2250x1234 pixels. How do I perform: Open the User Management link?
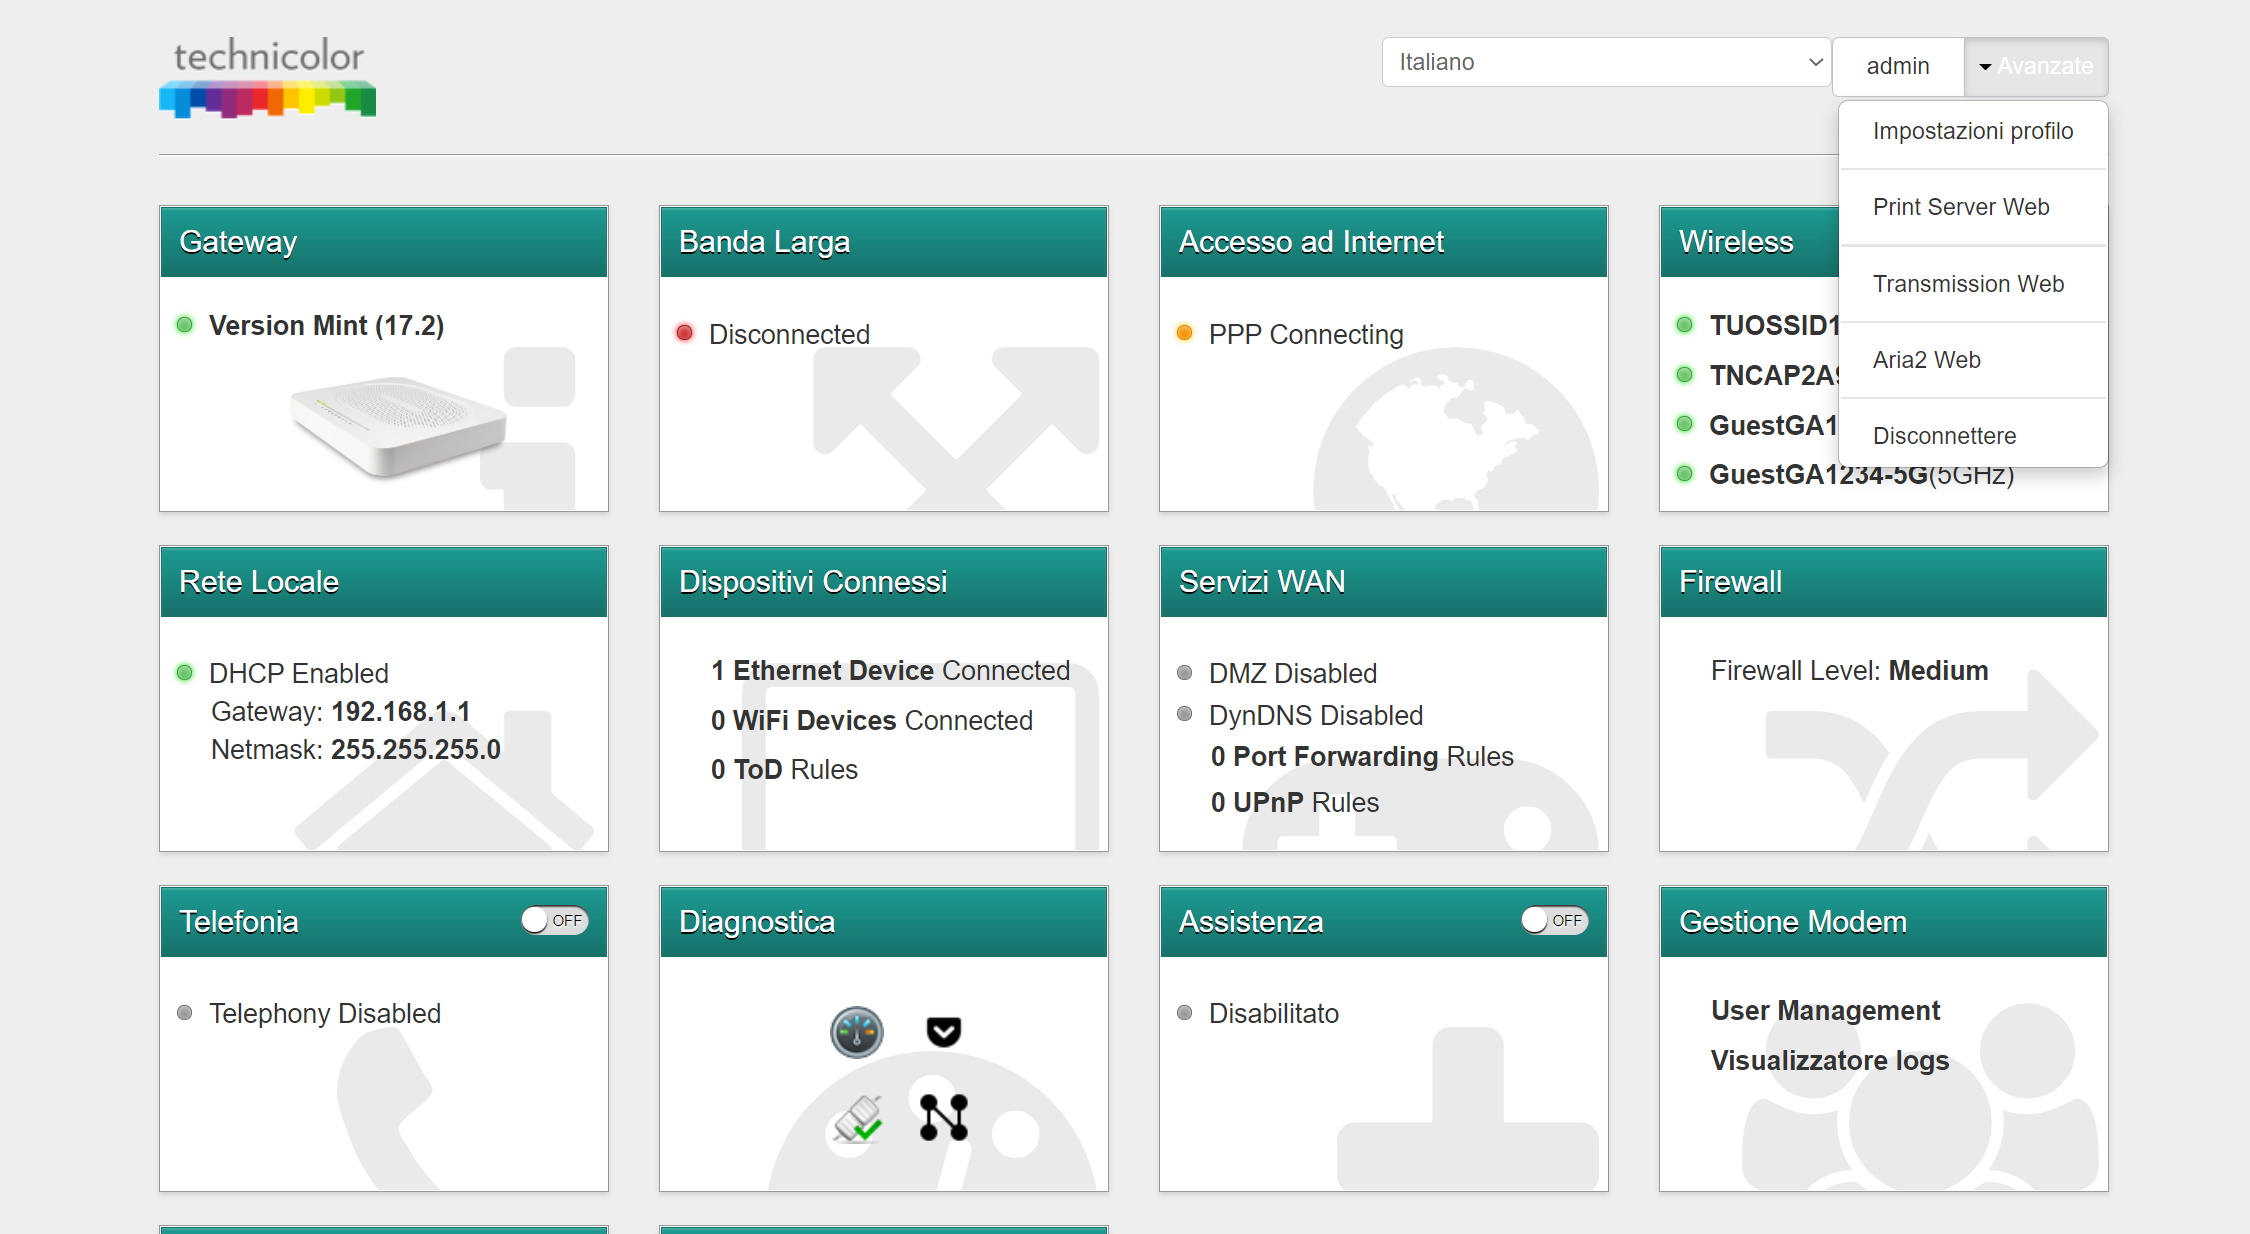pos(1825,1010)
